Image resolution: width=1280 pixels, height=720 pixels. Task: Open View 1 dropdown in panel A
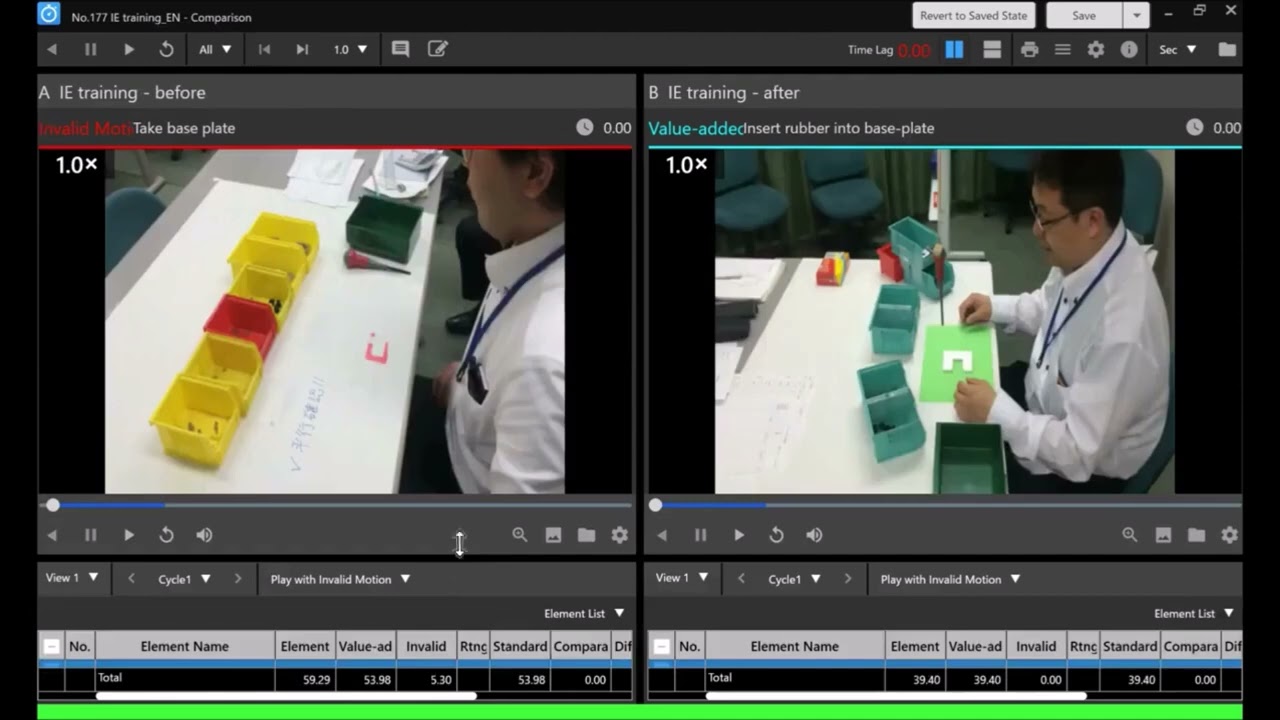point(72,578)
